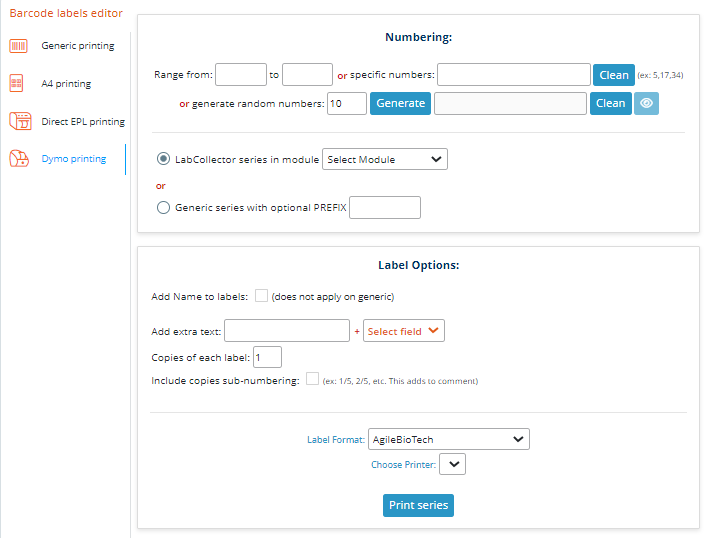Open the Direct EPL printing section
This screenshot has height=538, width=715.
tap(83, 122)
